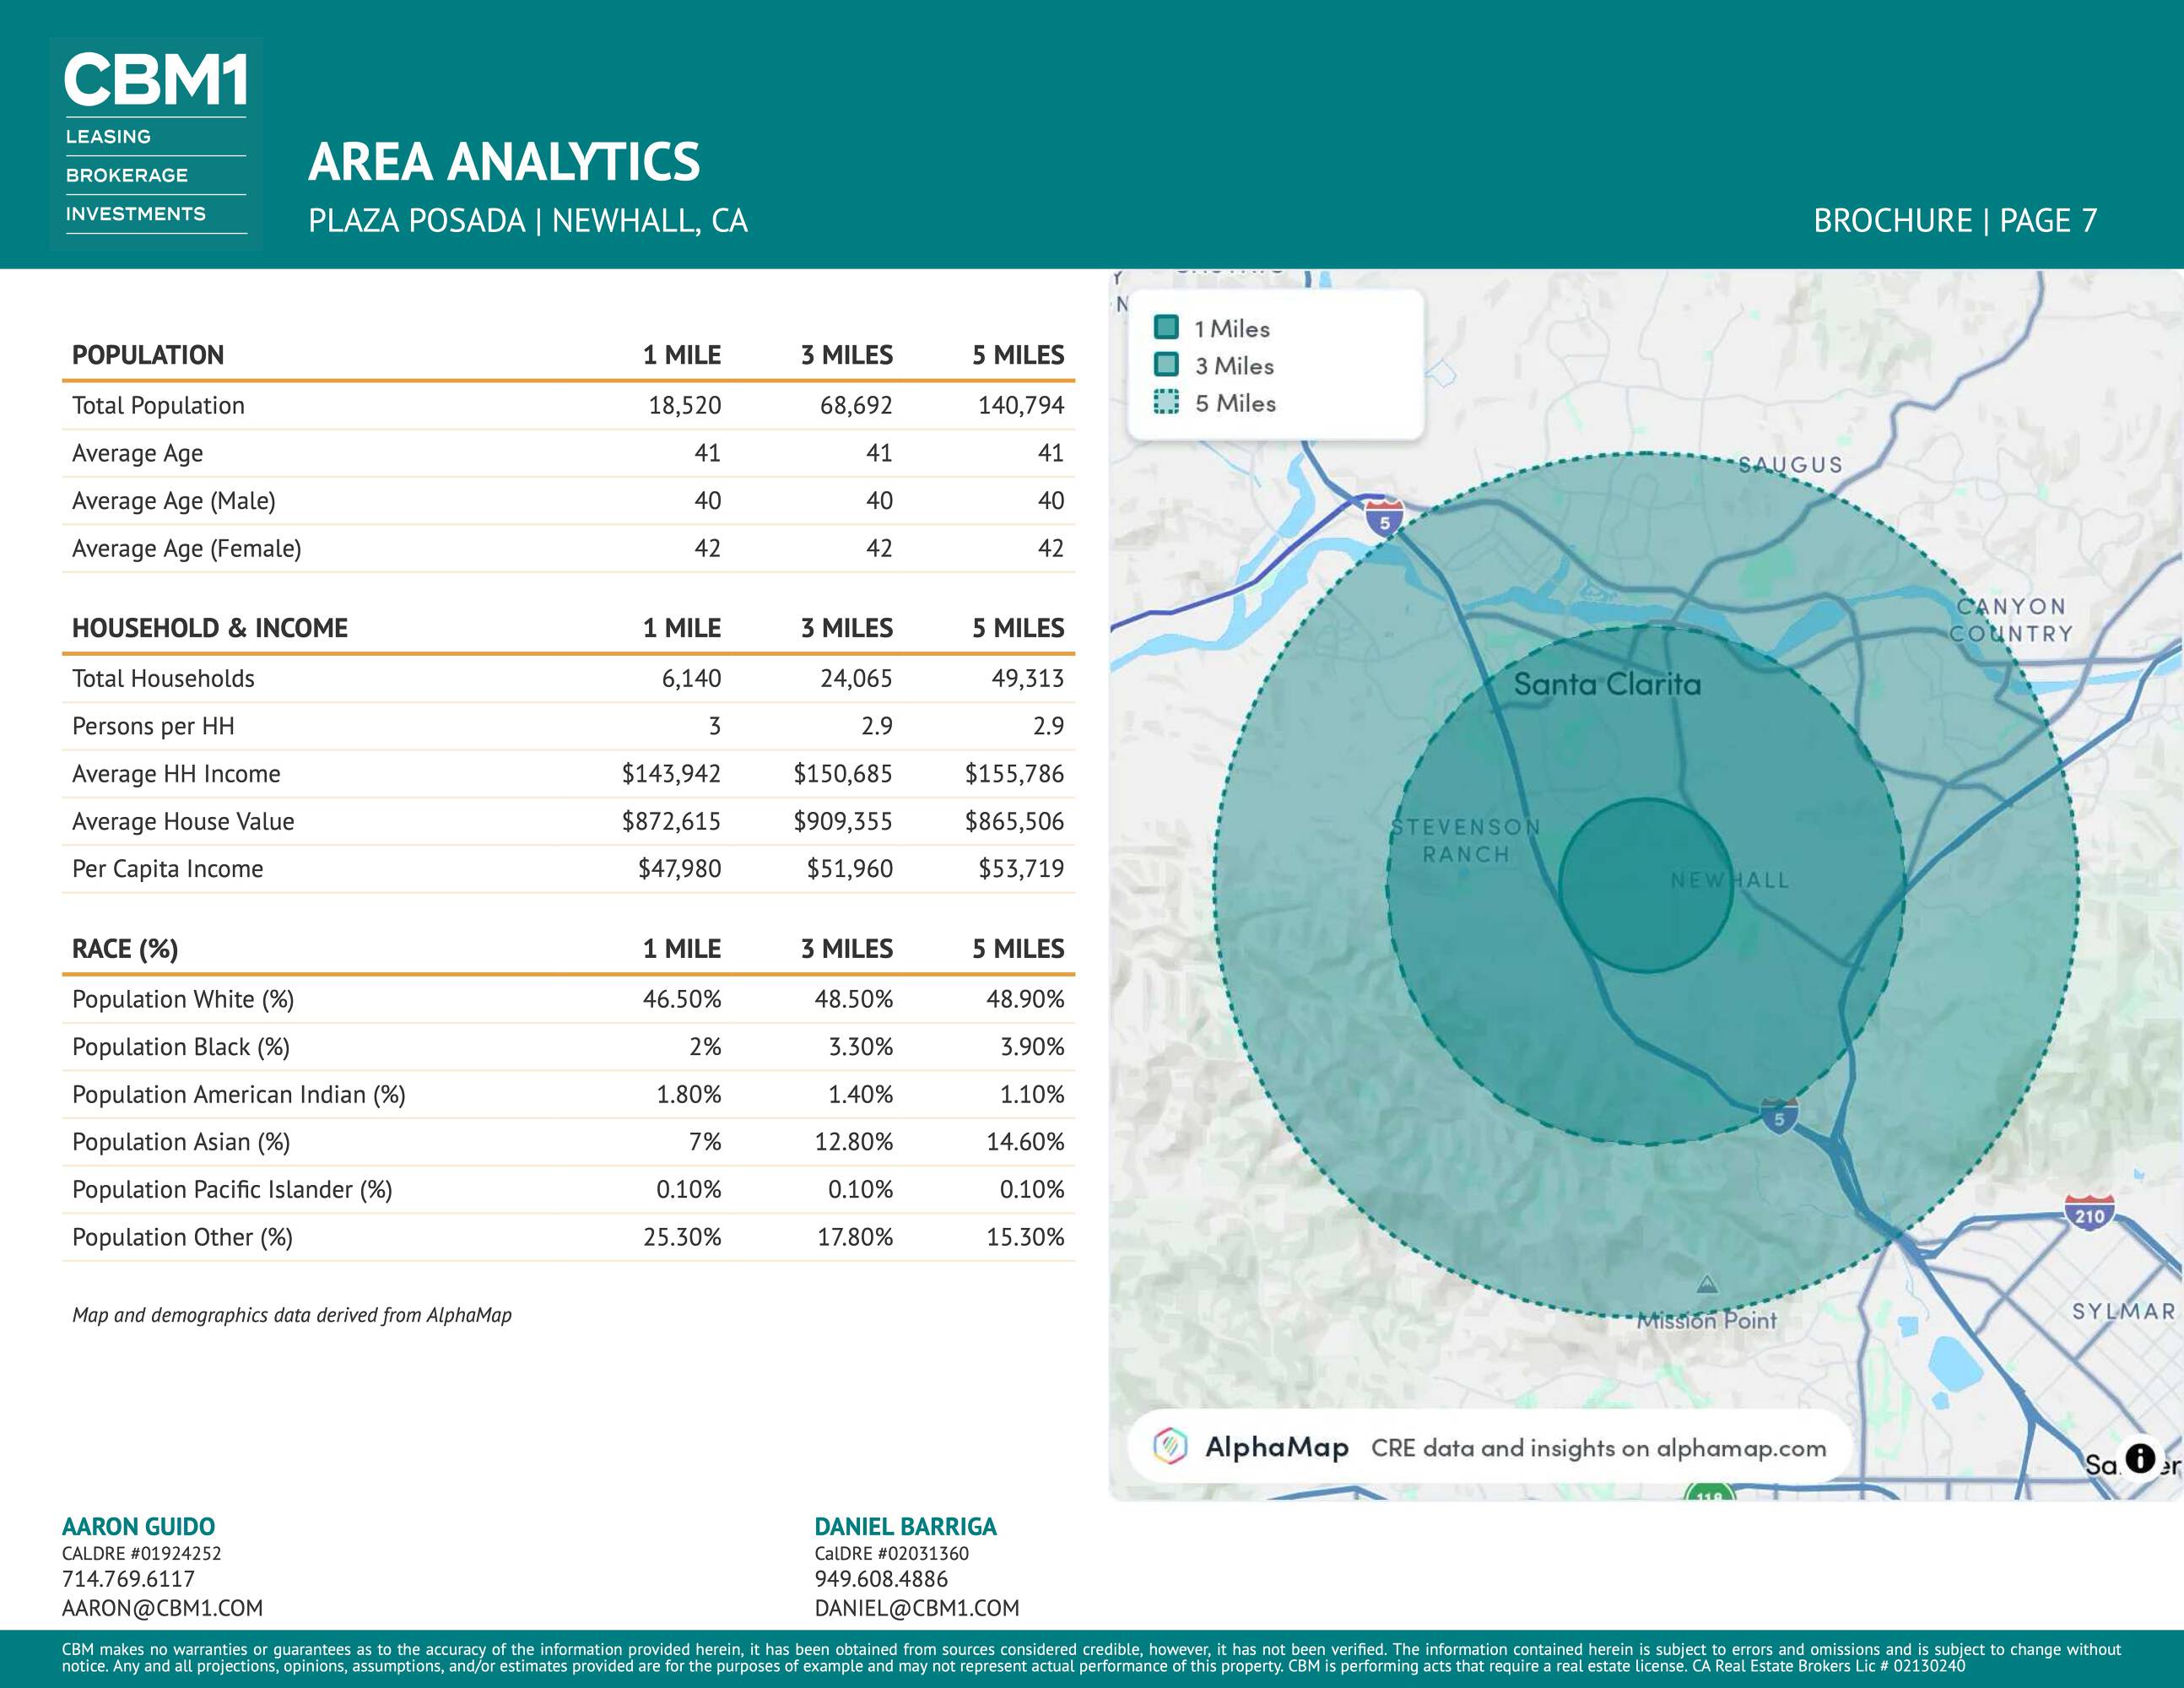Click the AlphaMap hexagon logo icon
Viewport: 2184px width, 1688px height.
pos(1169,1446)
